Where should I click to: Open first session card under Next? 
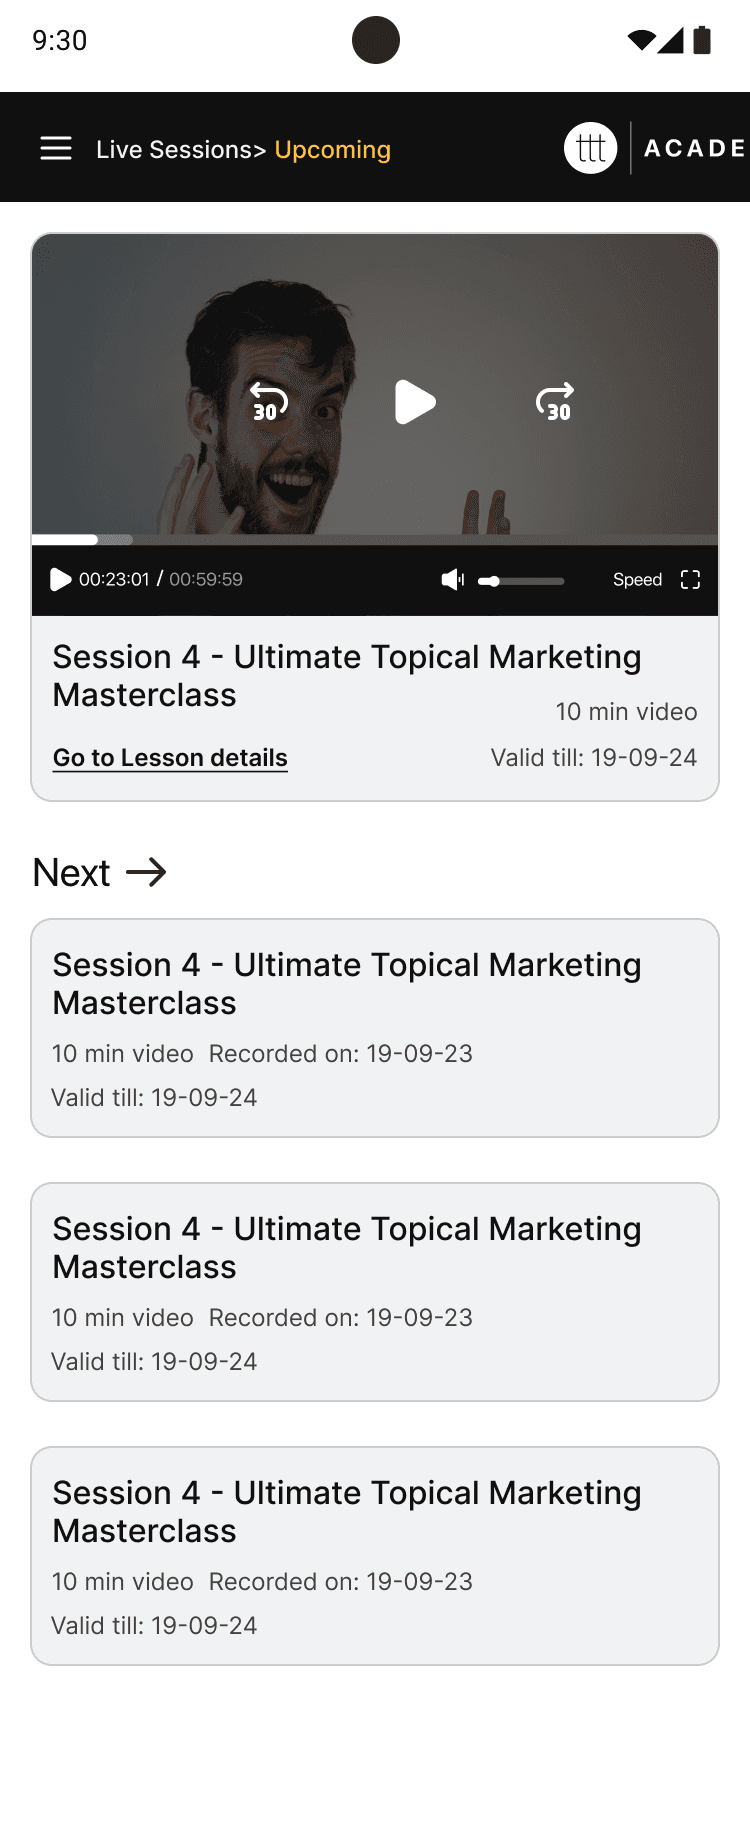pos(375,1028)
